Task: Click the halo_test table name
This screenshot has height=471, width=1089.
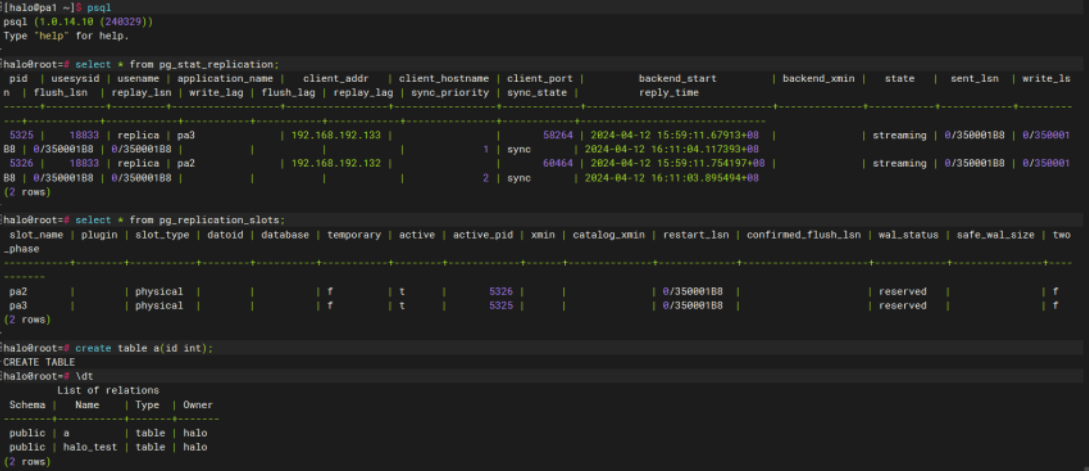Action: point(90,447)
